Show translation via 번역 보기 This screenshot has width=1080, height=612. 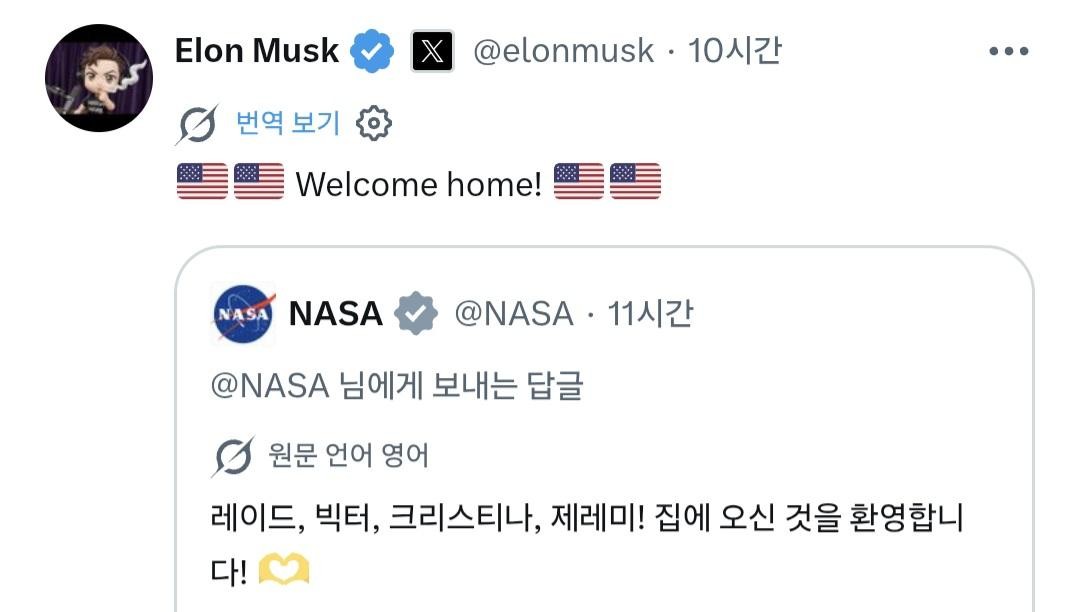coord(288,124)
